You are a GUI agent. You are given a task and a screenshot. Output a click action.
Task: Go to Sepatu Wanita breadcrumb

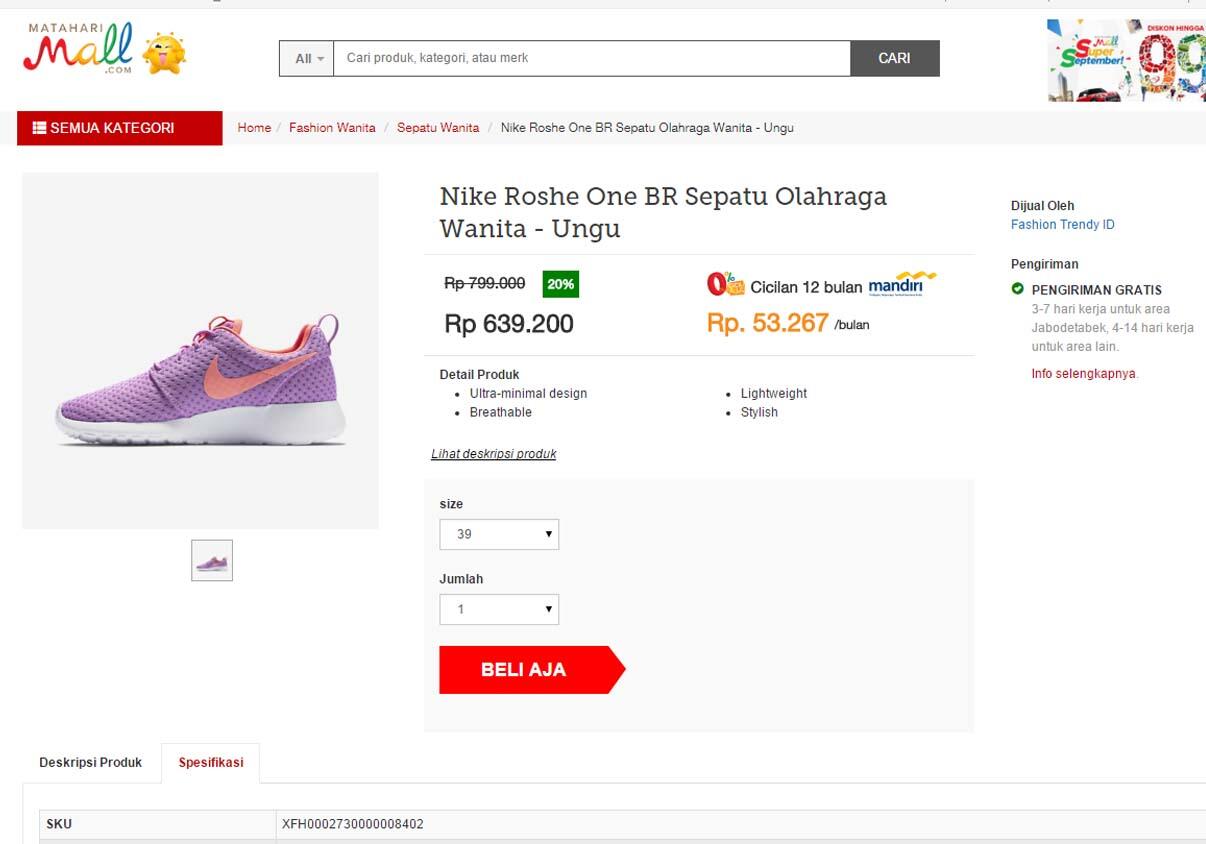tap(438, 128)
